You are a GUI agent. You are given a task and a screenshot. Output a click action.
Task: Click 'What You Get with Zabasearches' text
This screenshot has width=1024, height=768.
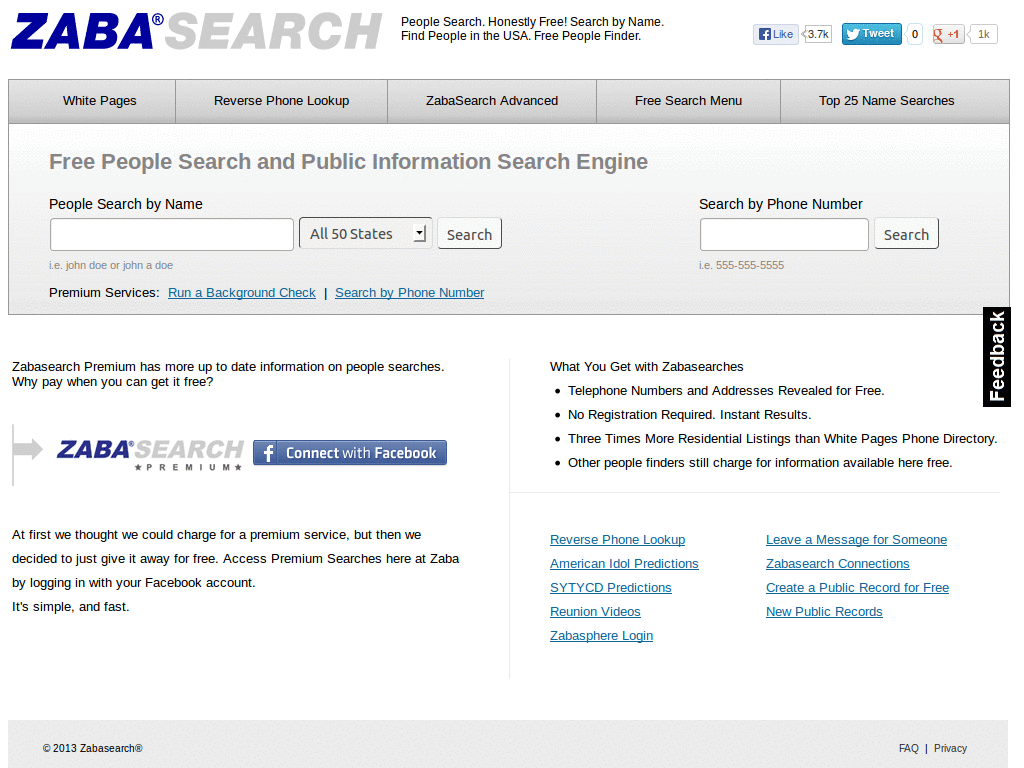[x=646, y=366]
